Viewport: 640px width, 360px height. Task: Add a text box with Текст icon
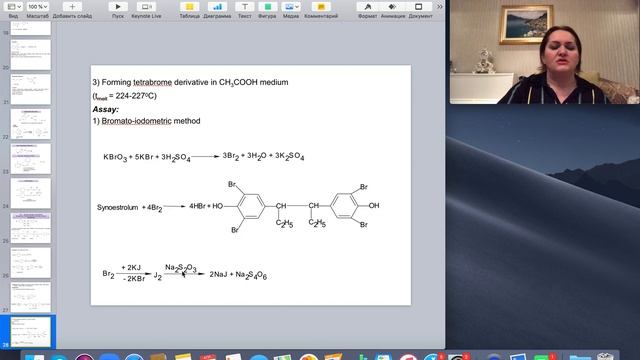[244, 7]
